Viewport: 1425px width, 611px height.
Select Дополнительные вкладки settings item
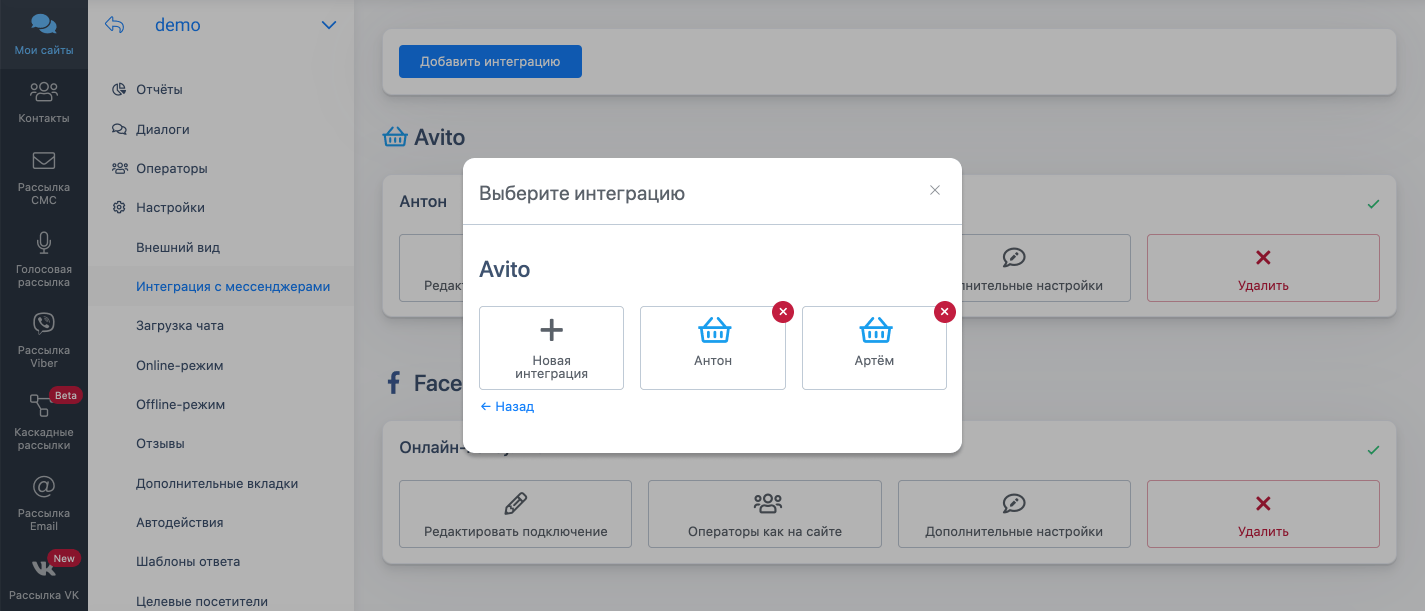pos(217,483)
